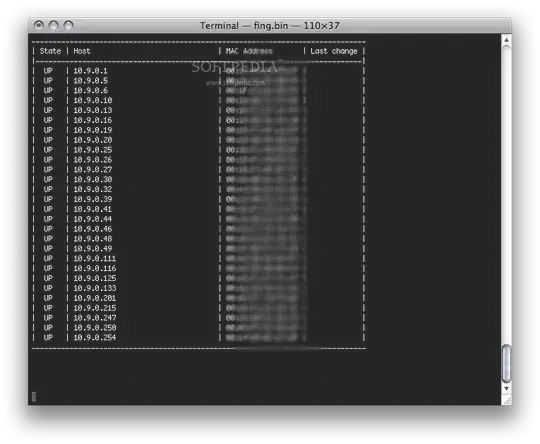
Task: Minimize the Terminal window
Action: pos(54,25)
